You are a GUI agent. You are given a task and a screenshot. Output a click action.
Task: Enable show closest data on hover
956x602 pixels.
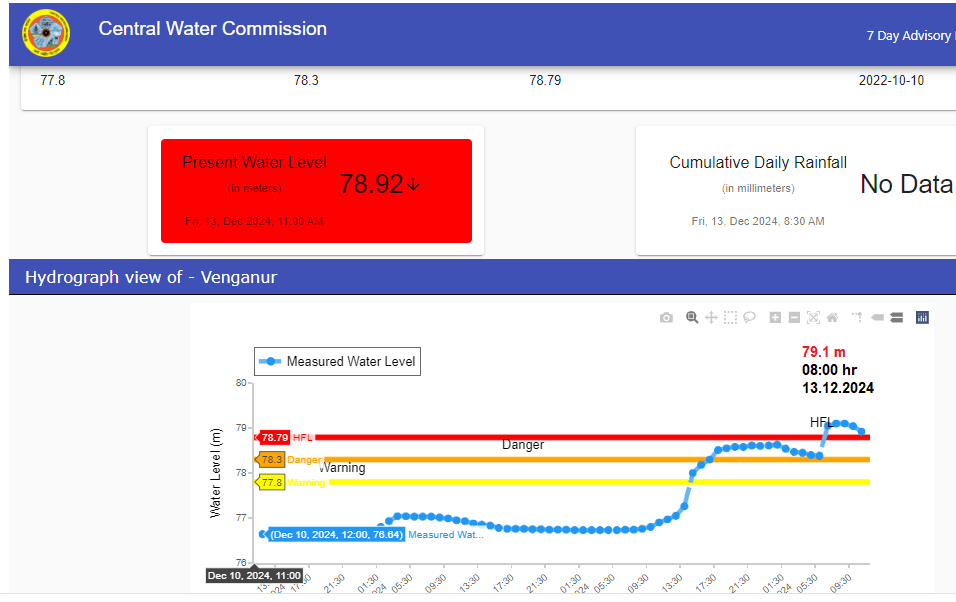[x=877, y=318]
